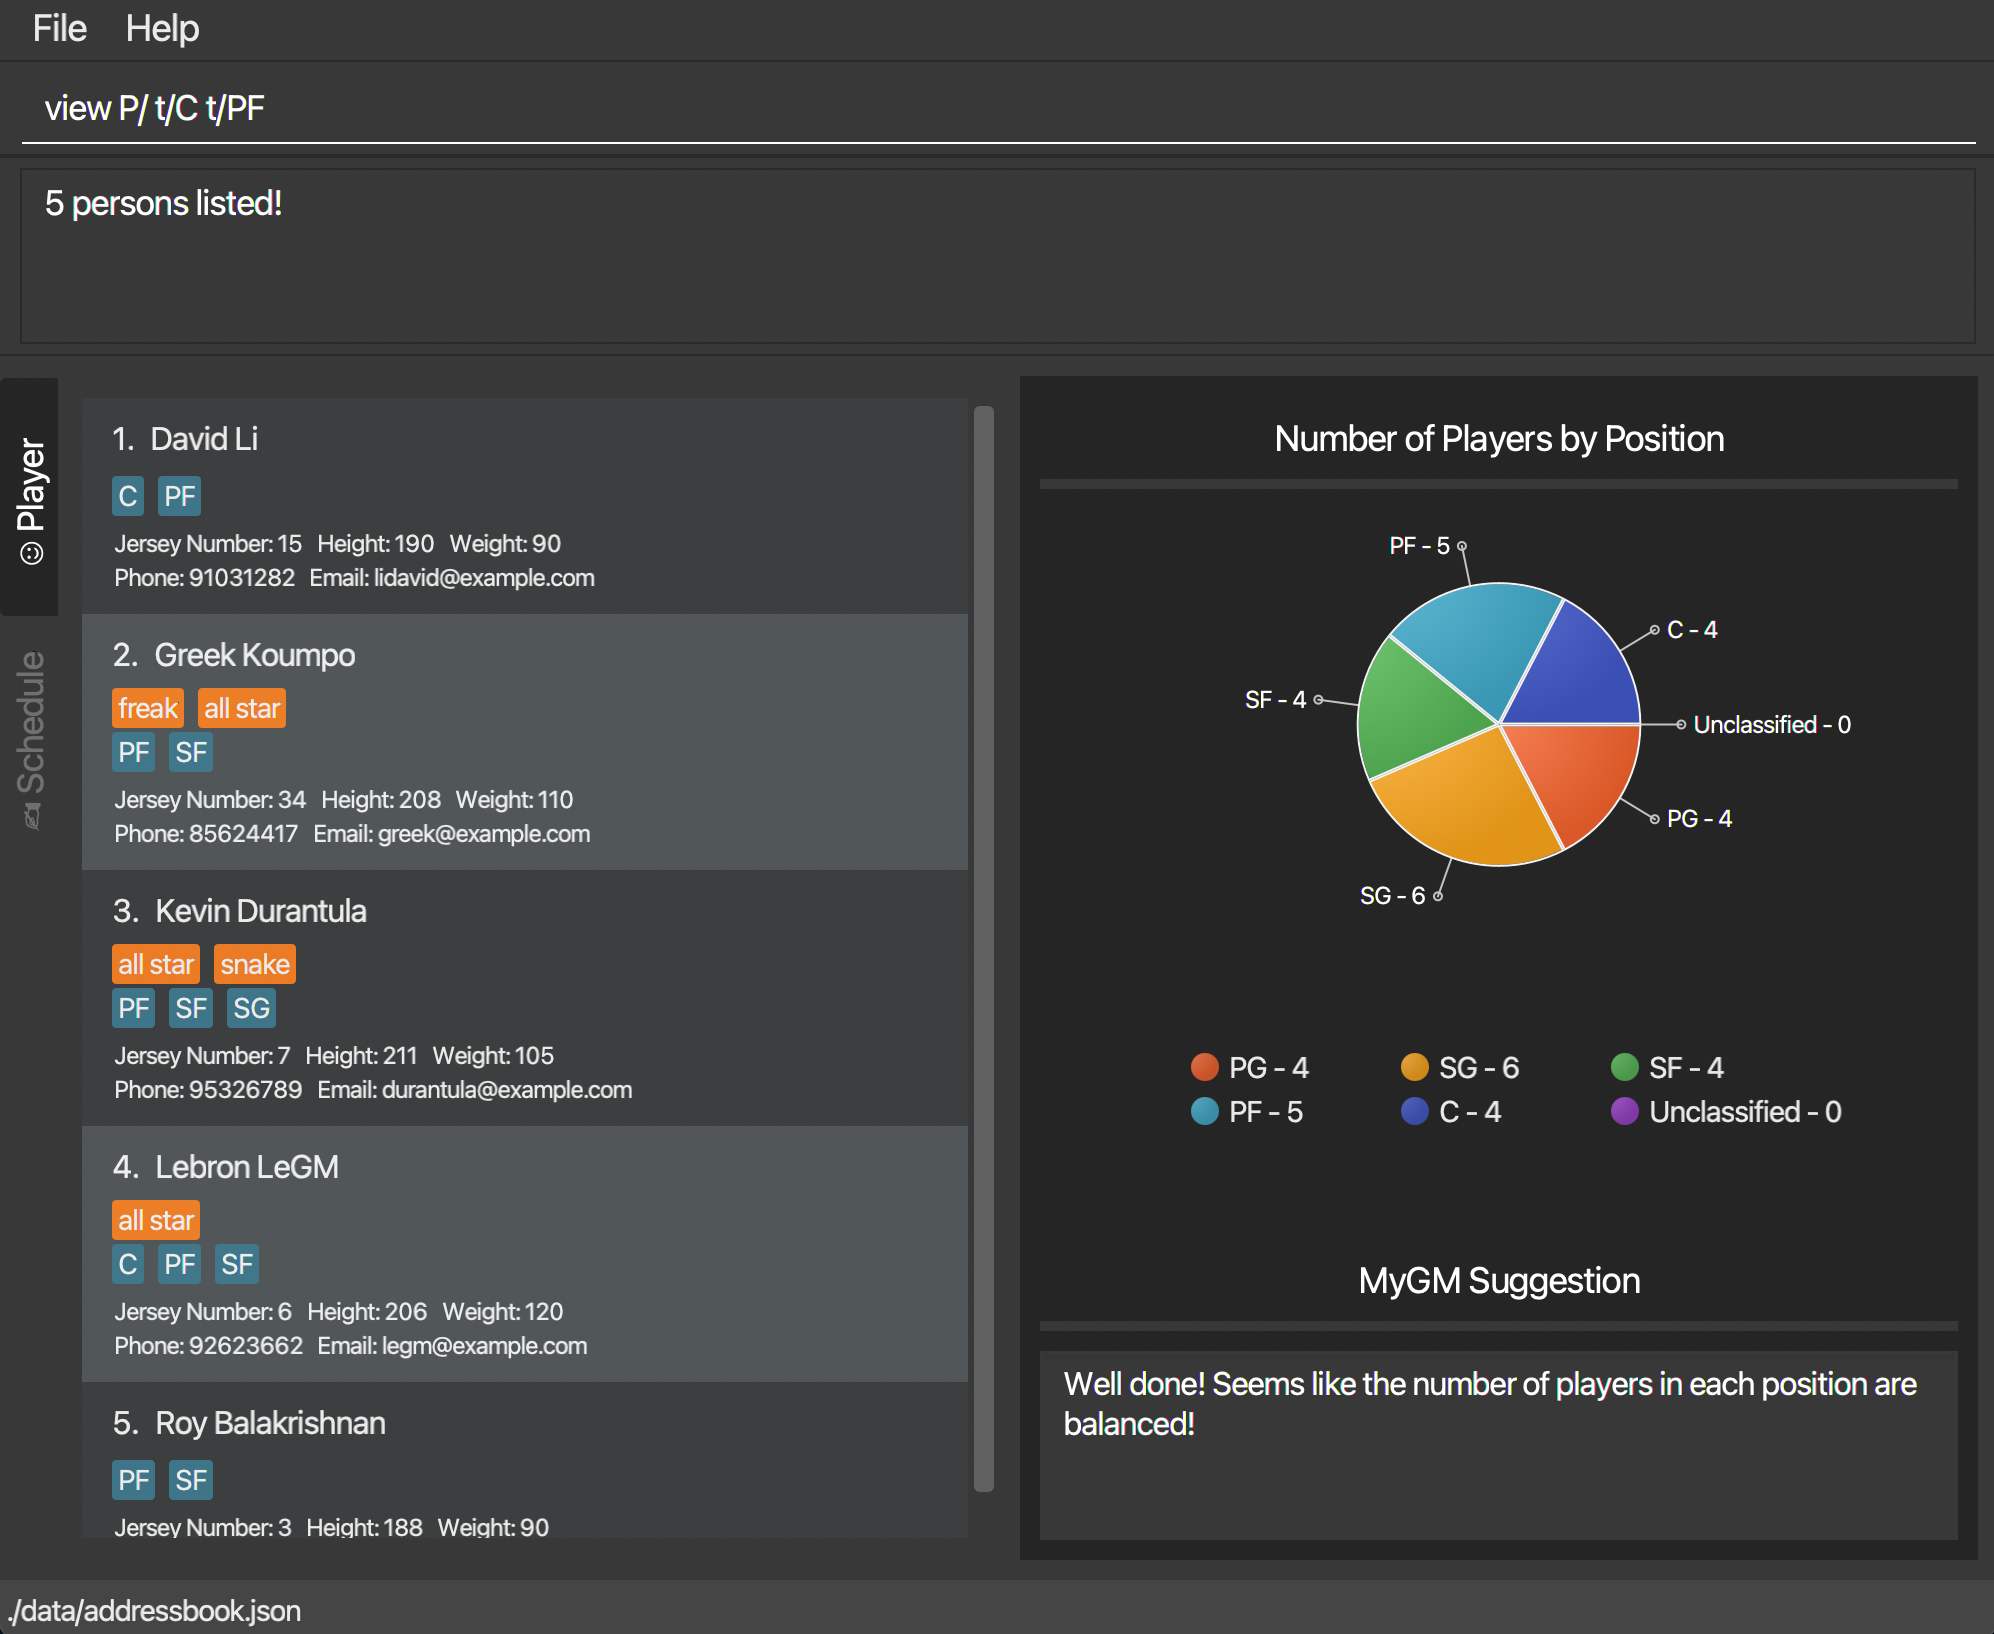The height and width of the screenshot is (1634, 1994).
Task: Click 'Number of Players by Position' heading
Action: coord(1499,439)
